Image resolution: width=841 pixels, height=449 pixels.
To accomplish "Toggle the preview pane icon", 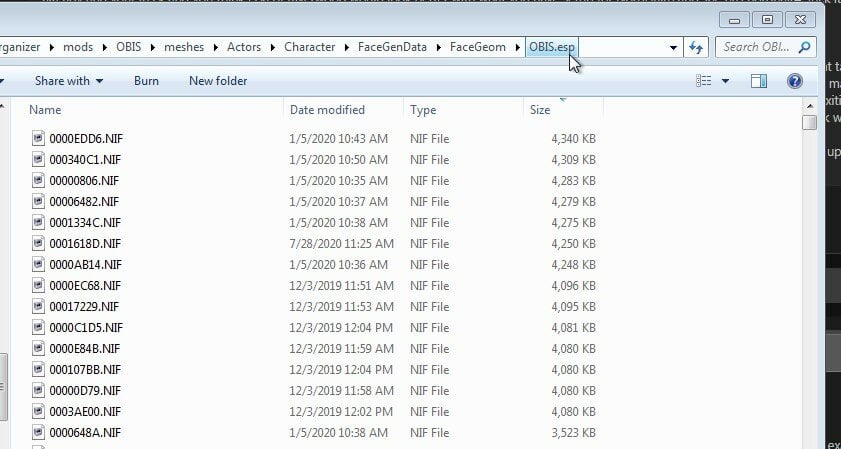I will [758, 81].
